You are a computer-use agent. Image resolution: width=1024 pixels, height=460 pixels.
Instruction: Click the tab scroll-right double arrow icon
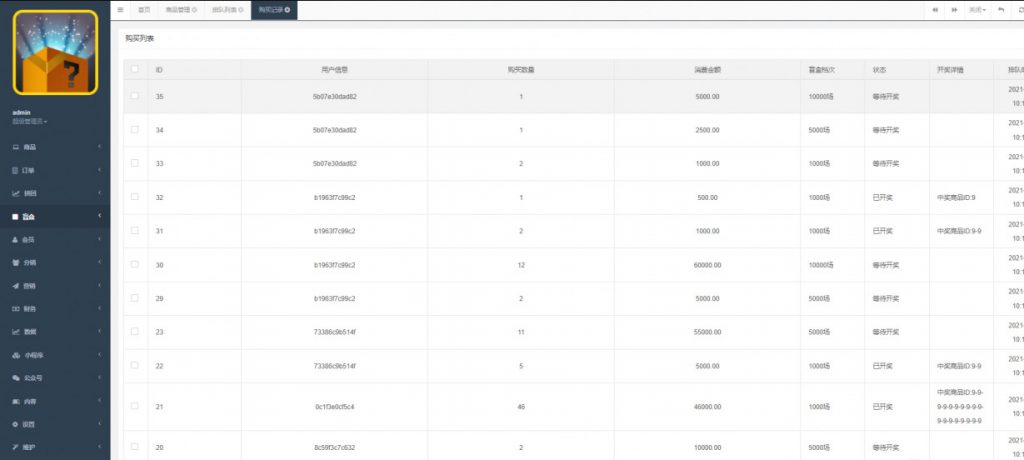(x=954, y=10)
